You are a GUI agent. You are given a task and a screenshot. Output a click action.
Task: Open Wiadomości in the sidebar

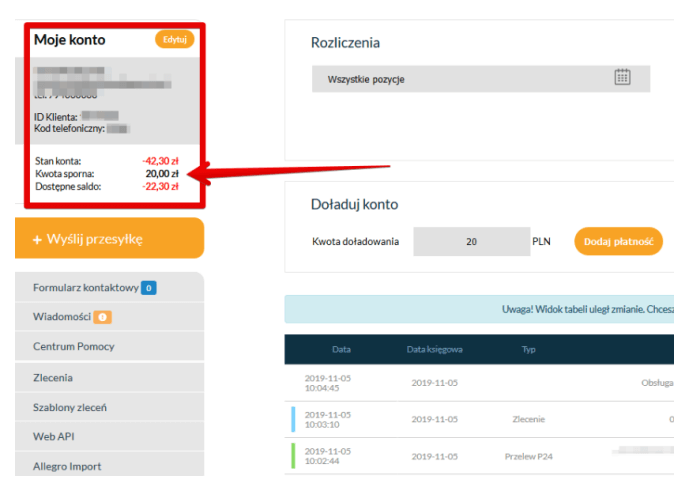(60, 317)
